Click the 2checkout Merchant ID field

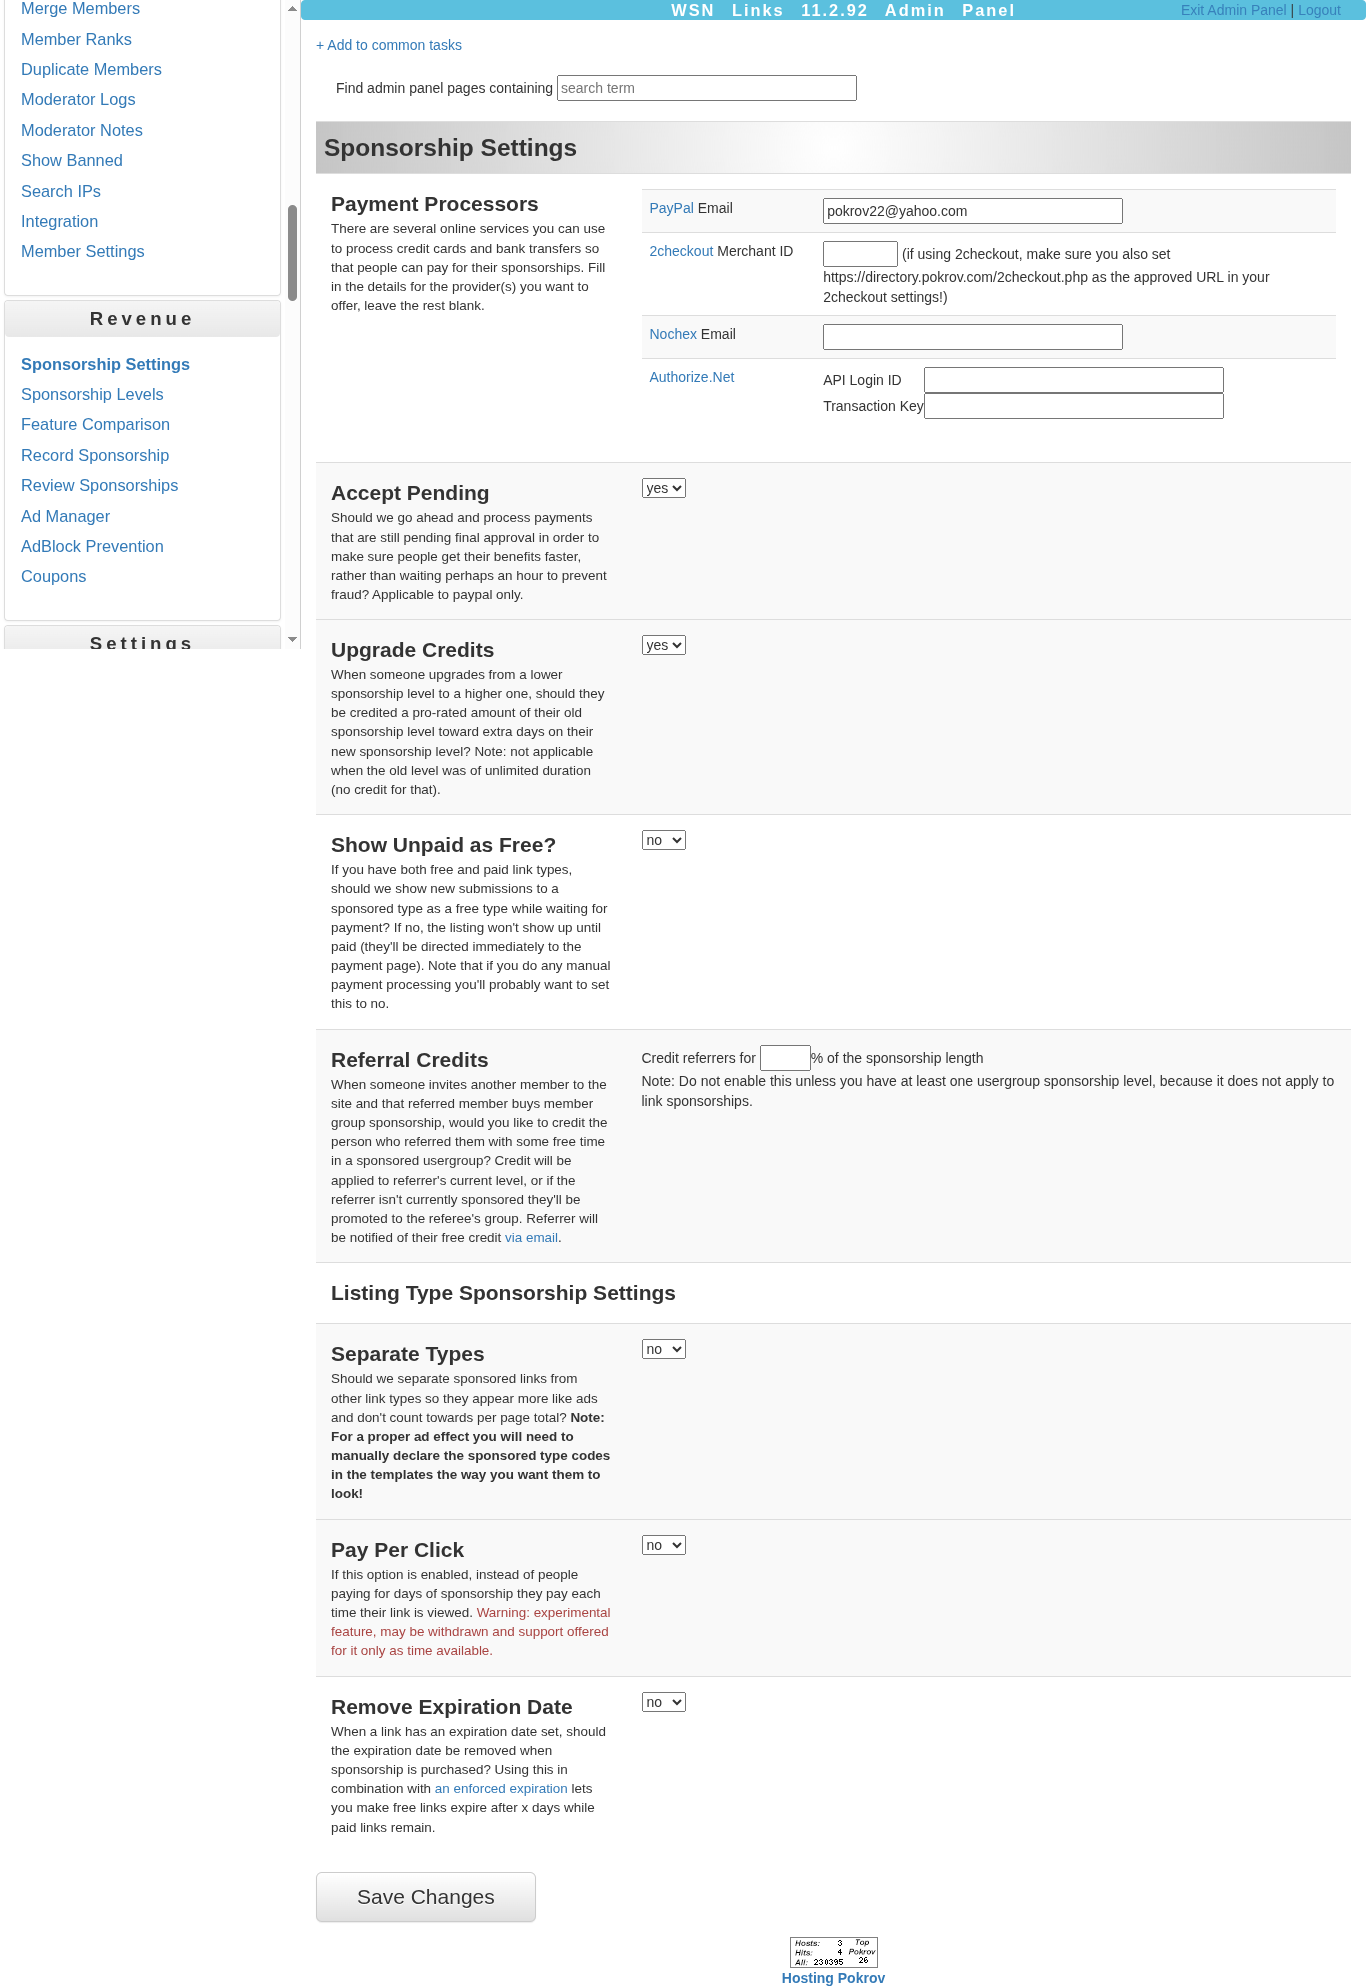tap(860, 254)
